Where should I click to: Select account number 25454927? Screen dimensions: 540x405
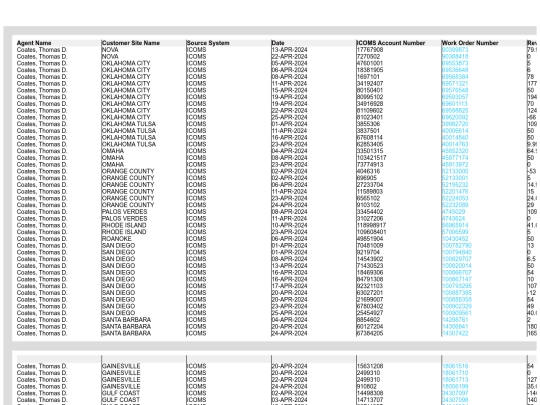point(370,313)
